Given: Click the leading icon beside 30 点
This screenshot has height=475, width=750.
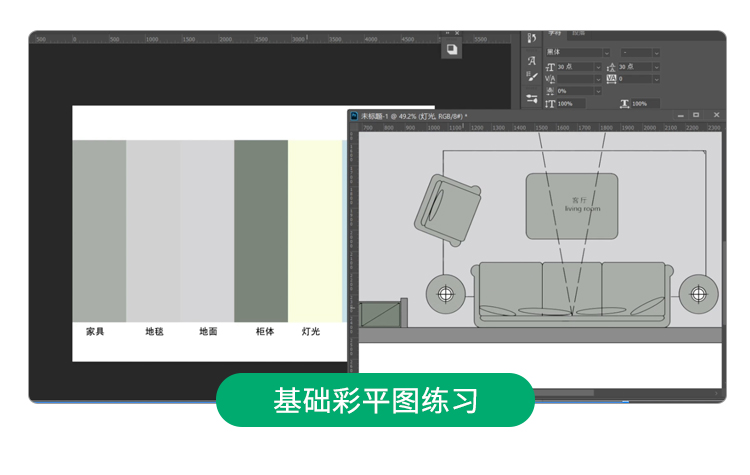Looking at the screenshot, I should click(x=611, y=67).
